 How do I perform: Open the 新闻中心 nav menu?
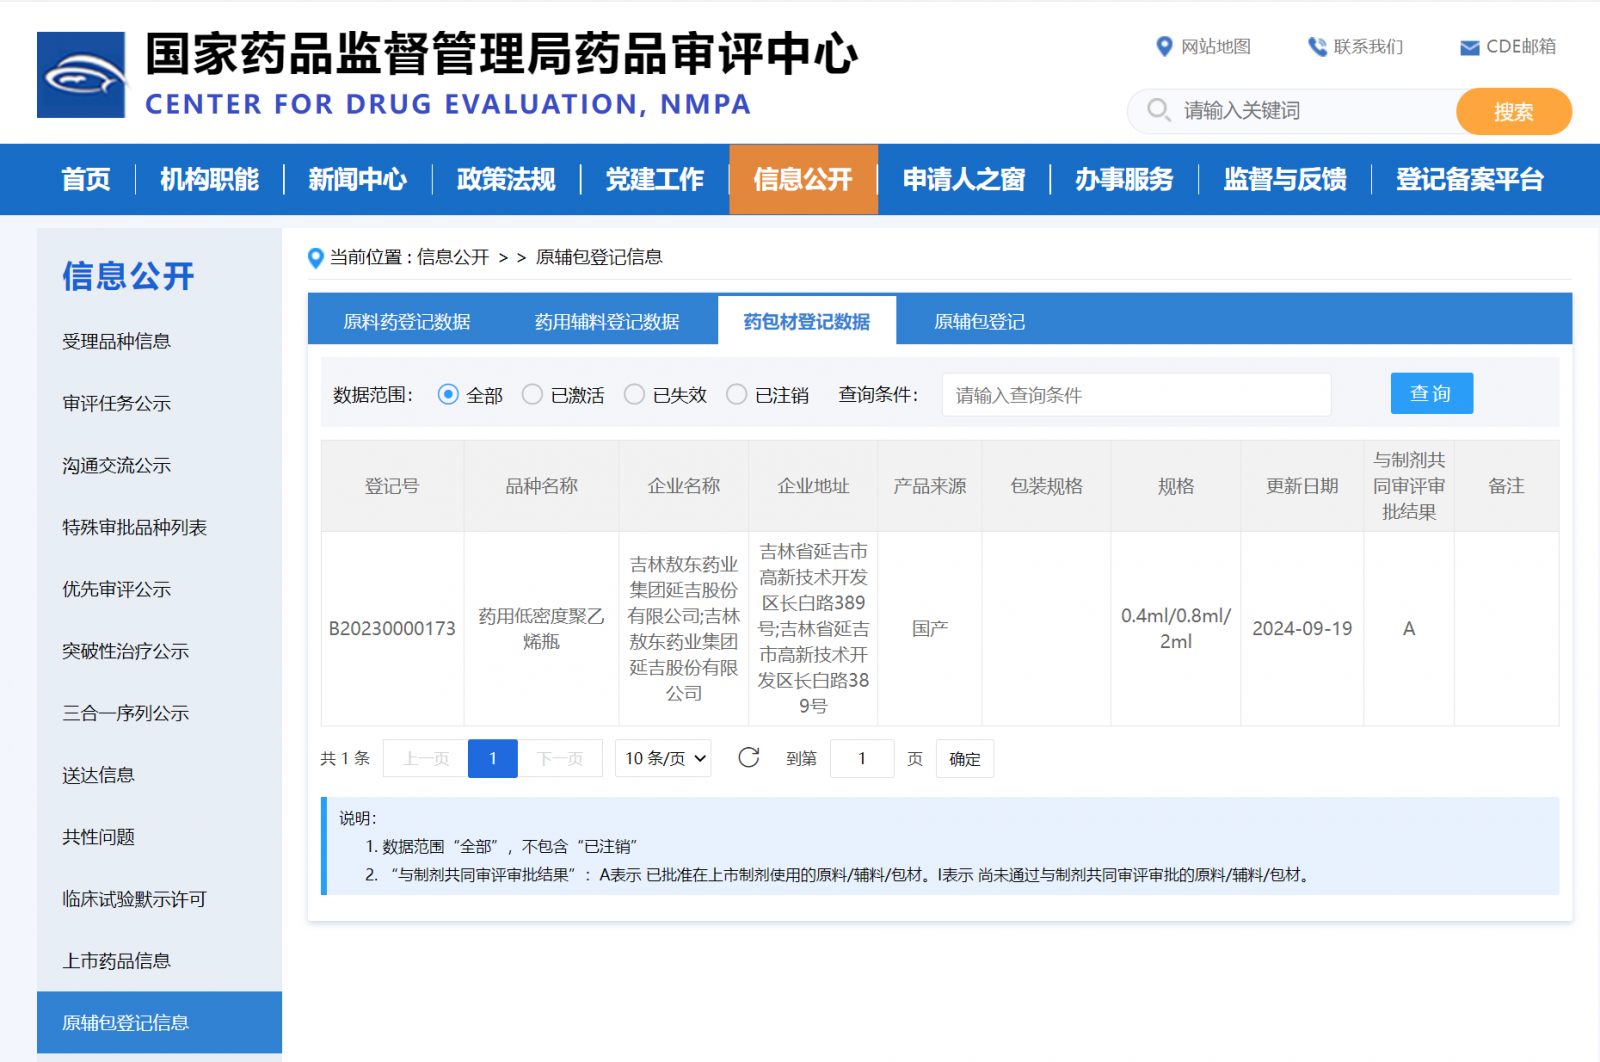[x=358, y=180]
